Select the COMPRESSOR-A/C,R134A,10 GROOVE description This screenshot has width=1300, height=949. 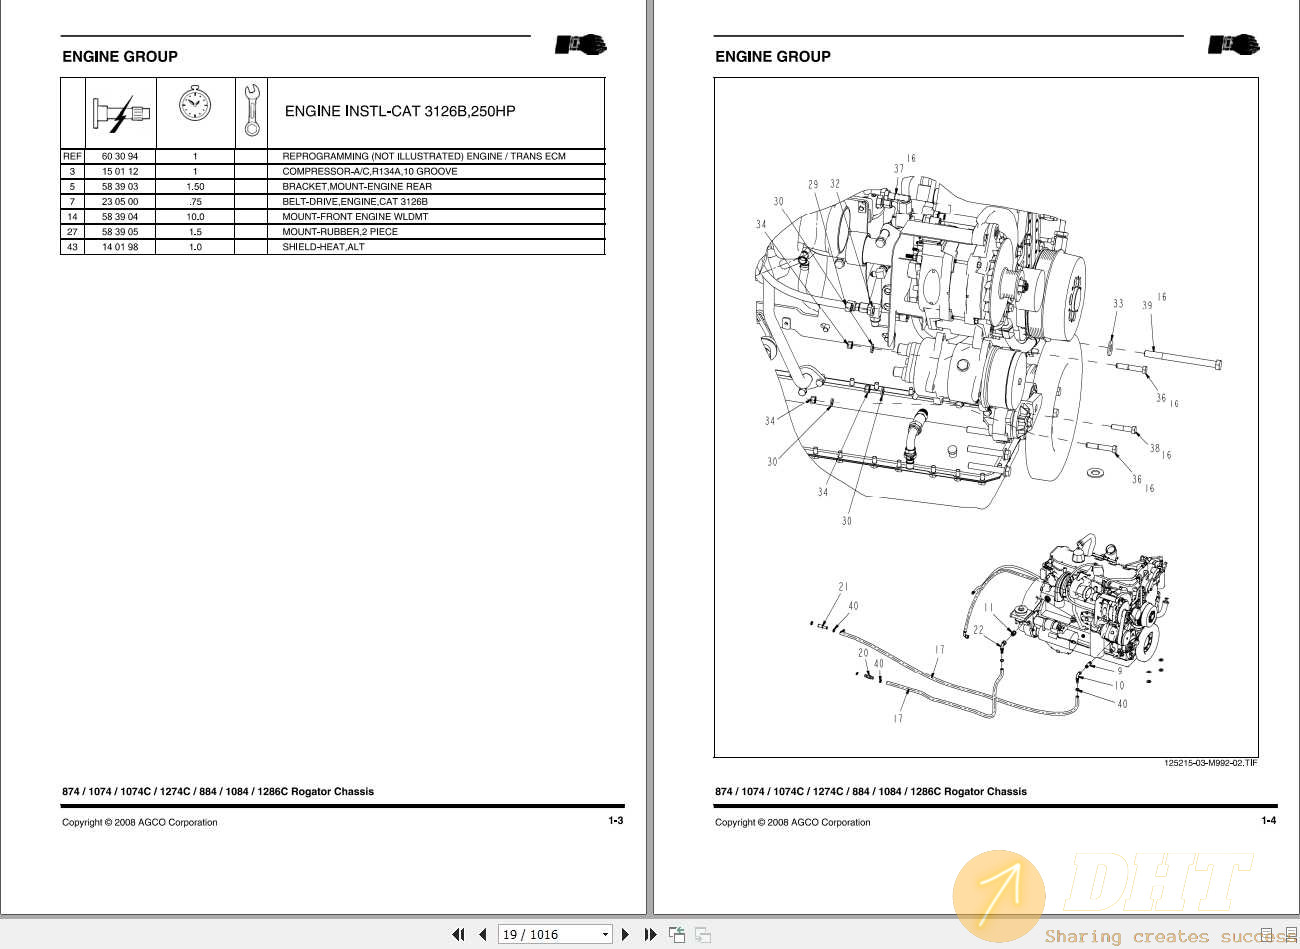point(370,171)
